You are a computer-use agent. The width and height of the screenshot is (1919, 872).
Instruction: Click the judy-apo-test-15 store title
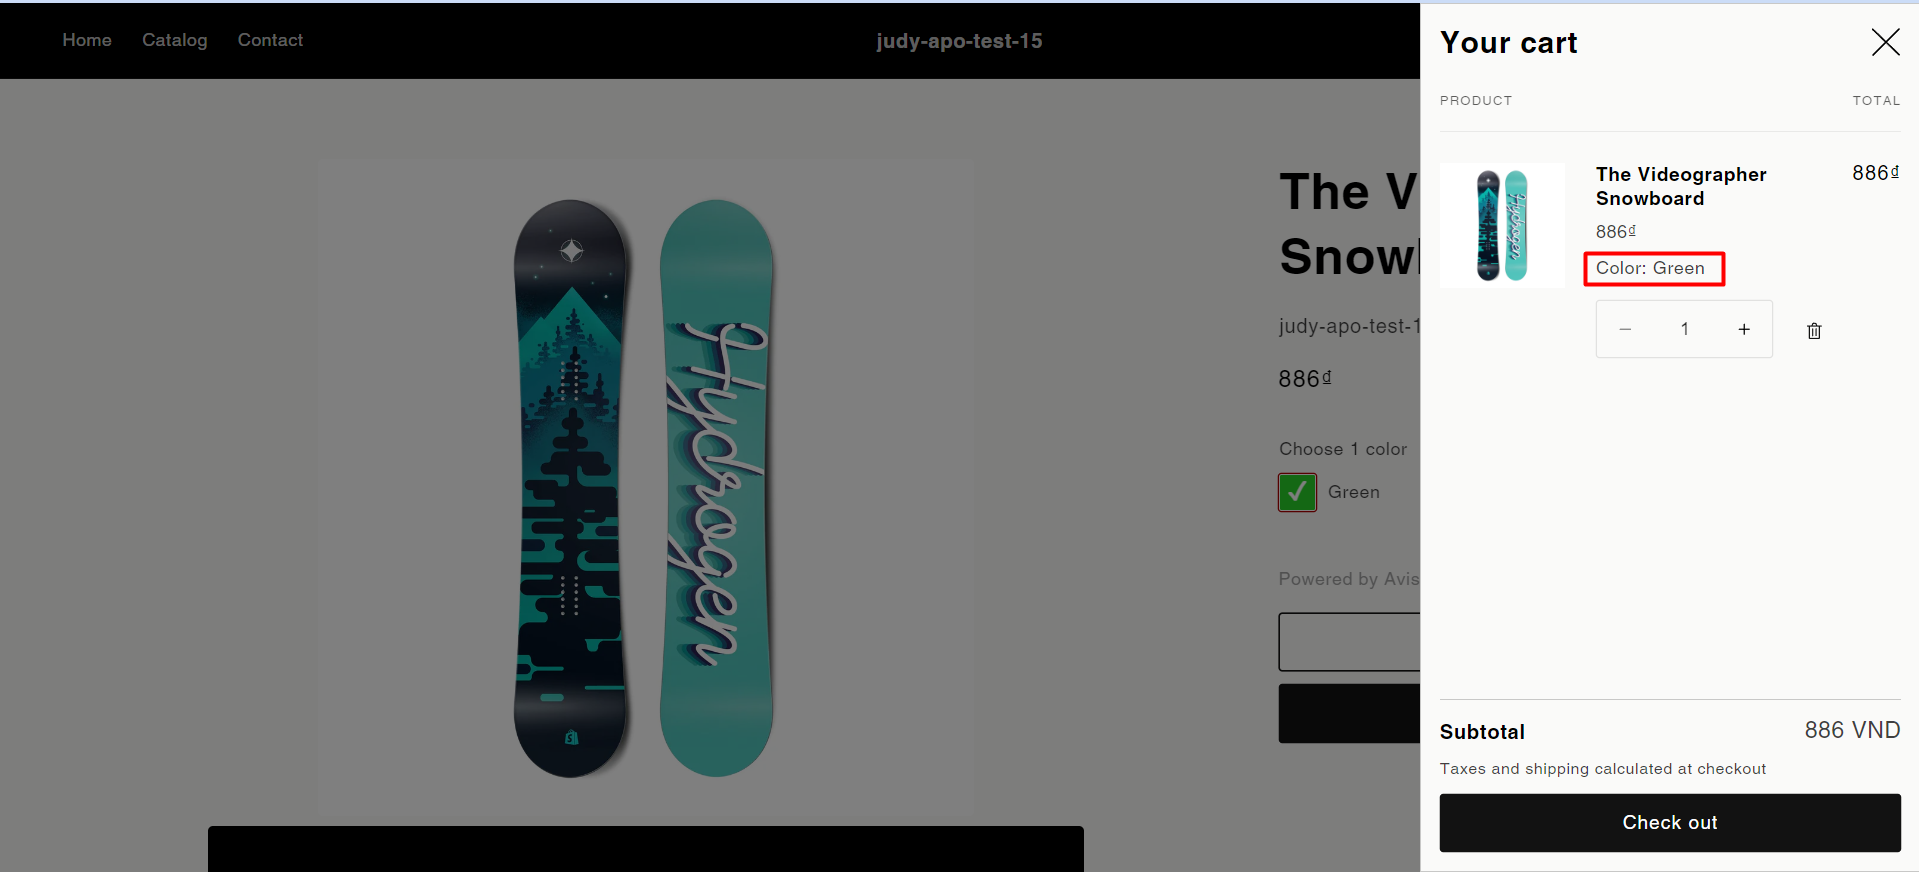pos(959,41)
